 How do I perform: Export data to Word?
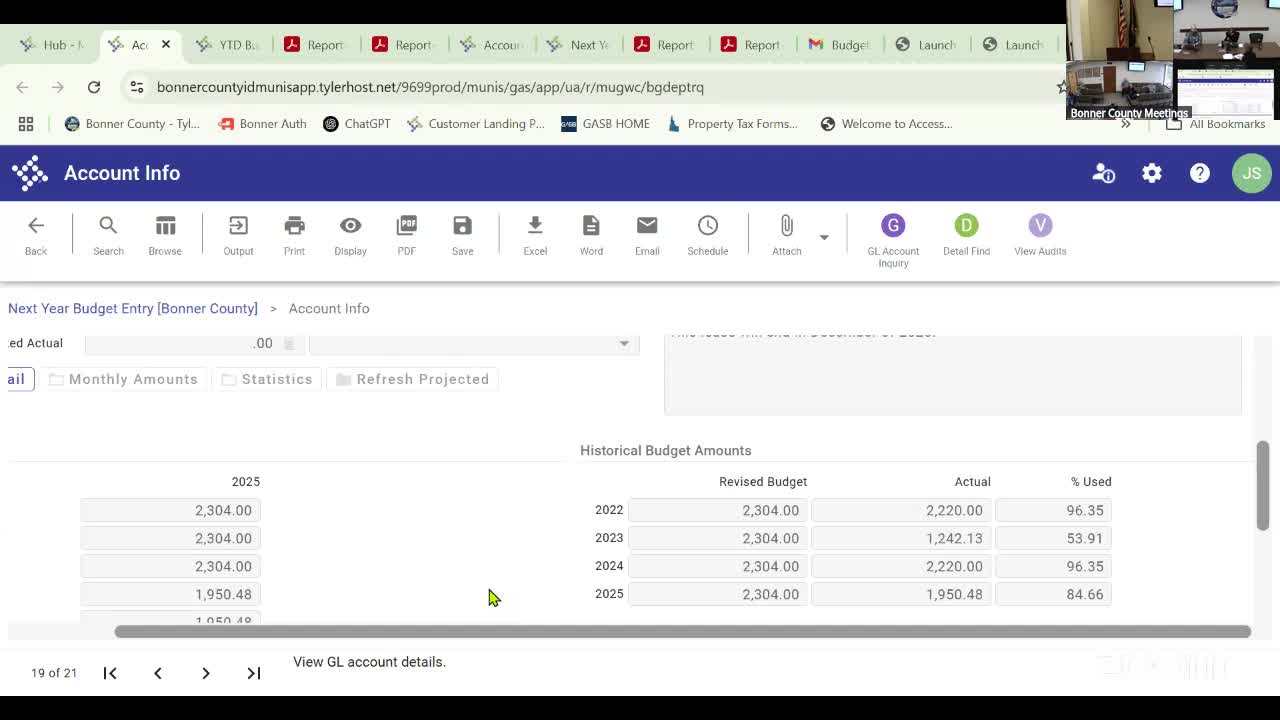(x=591, y=235)
